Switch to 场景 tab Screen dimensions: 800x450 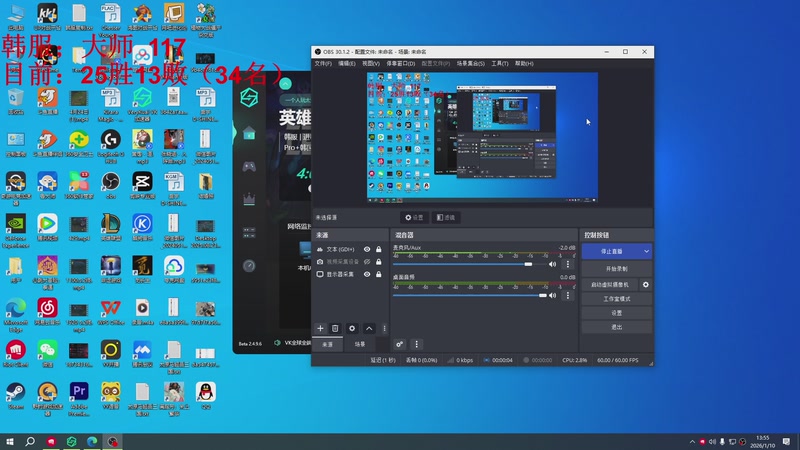tap(360, 344)
